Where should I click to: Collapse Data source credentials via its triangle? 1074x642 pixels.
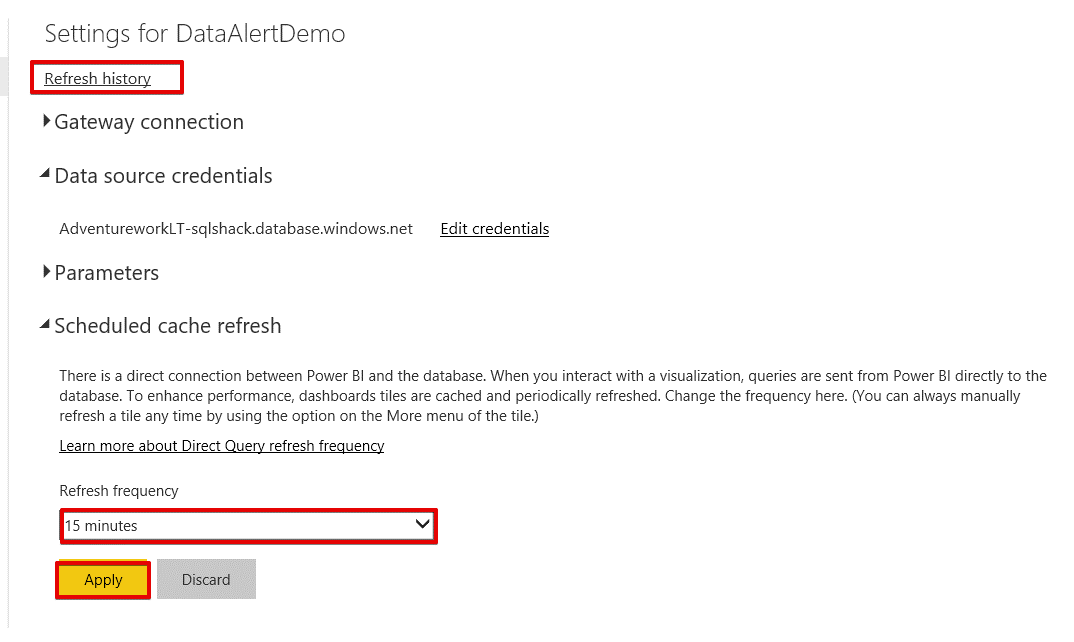coord(46,174)
